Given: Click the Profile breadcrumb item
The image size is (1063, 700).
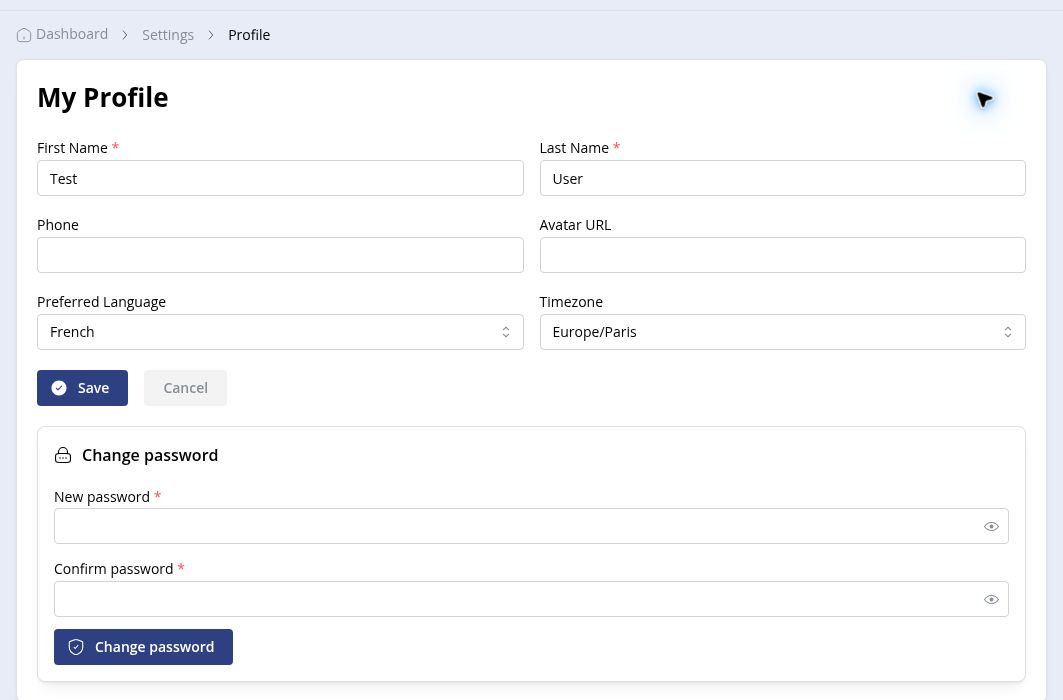Looking at the screenshot, I should pyautogui.click(x=249, y=35).
